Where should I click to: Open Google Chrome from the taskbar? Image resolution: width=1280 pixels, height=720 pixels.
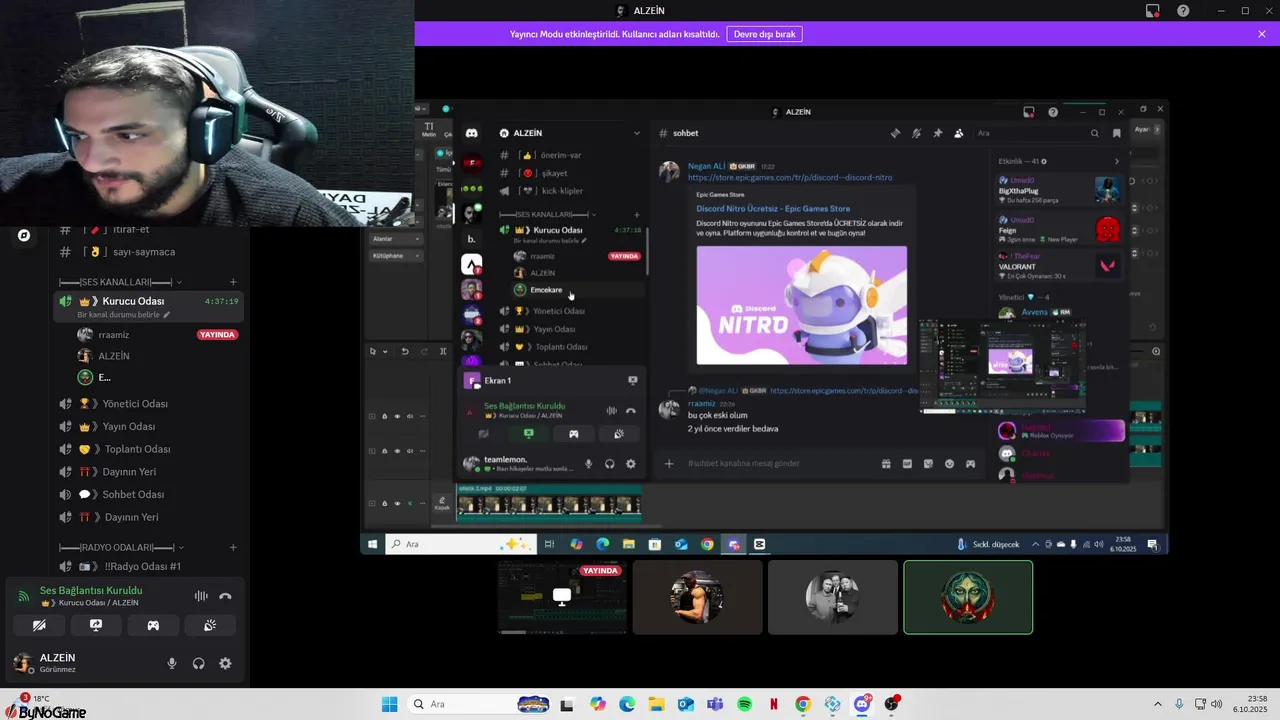pos(803,704)
